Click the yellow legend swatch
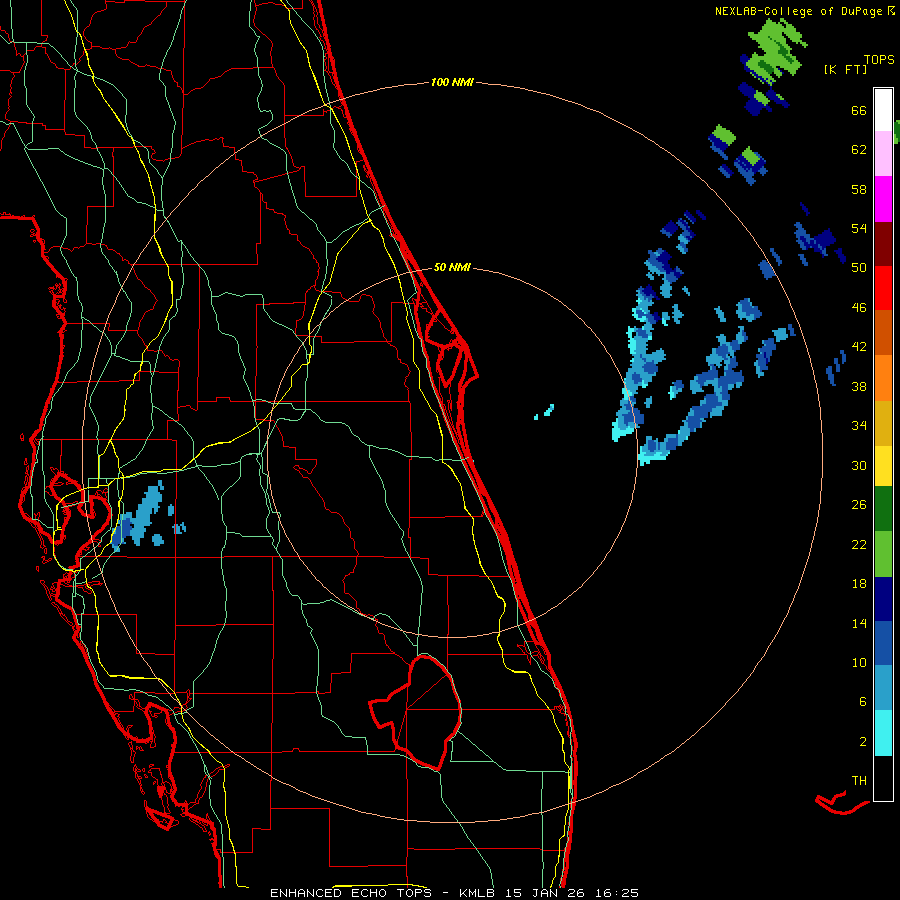Screen dimensions: 900x900 pos(883,466)
